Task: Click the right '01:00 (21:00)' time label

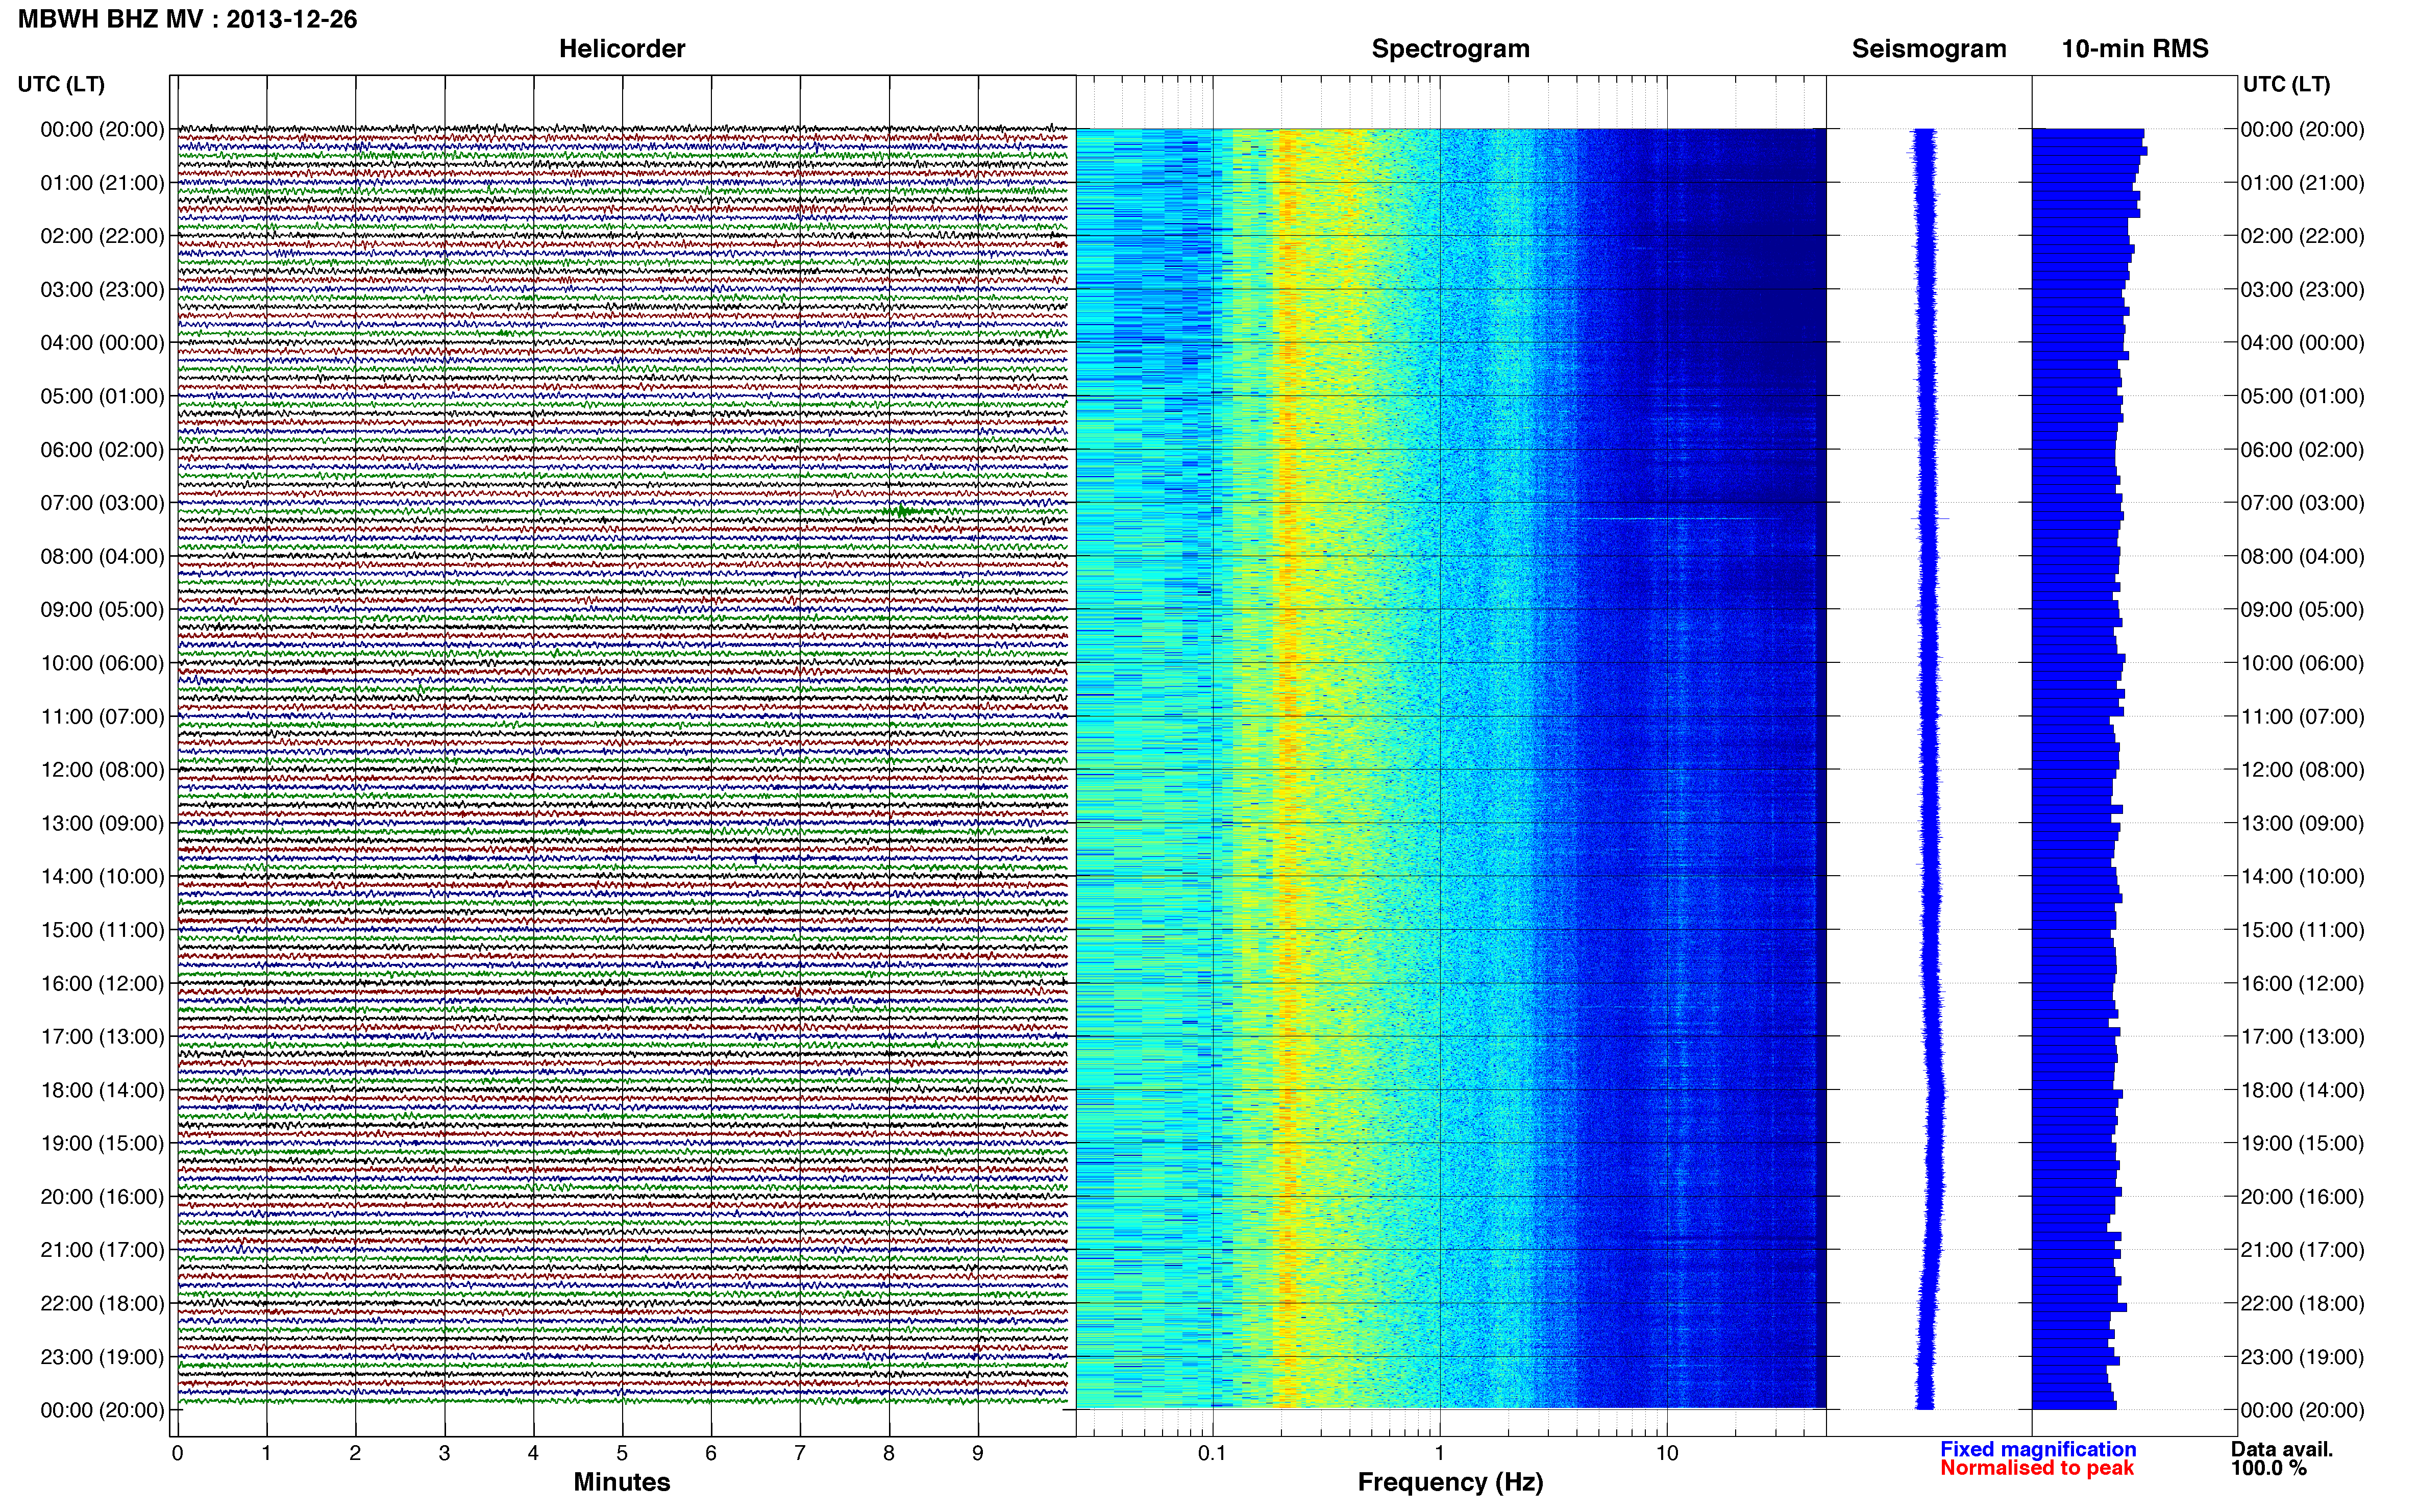Action: 2302,183
